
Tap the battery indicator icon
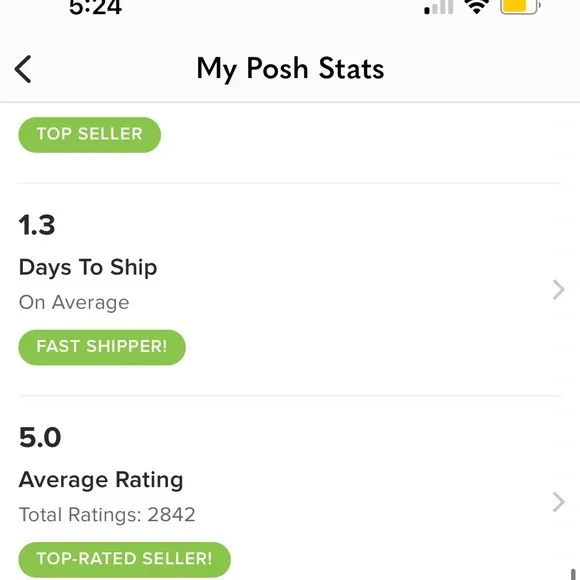(521, 6)
